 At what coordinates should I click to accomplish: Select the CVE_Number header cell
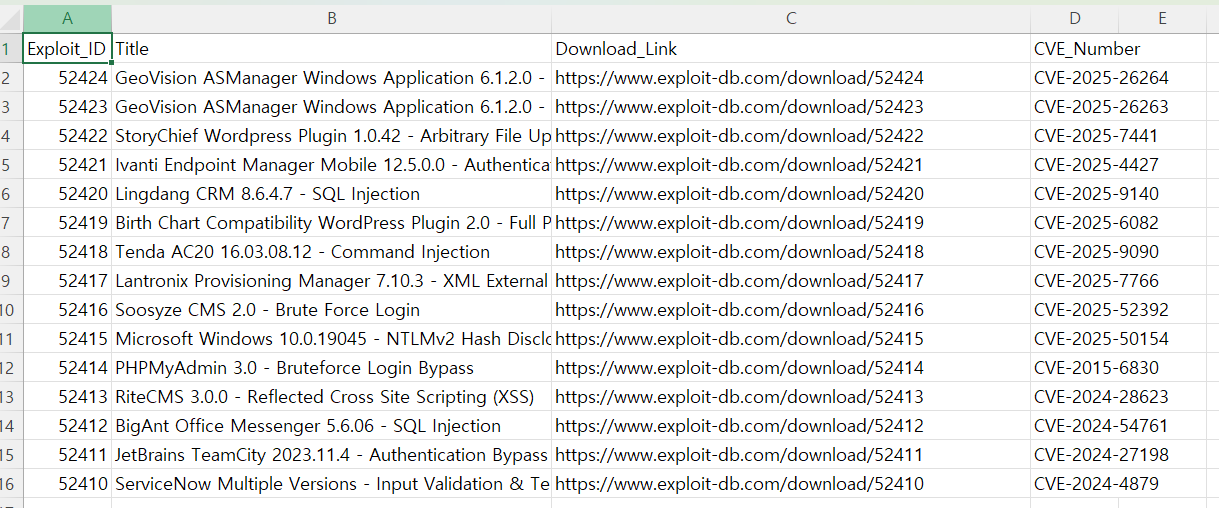(1087, 49)
